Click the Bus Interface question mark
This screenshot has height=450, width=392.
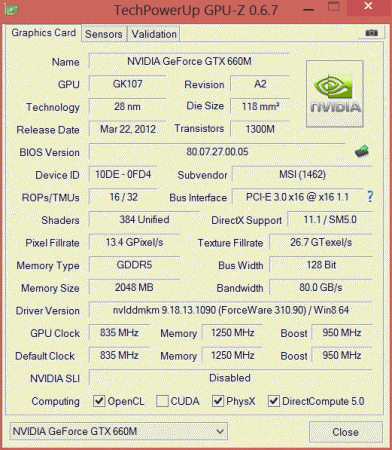[370, 197]
